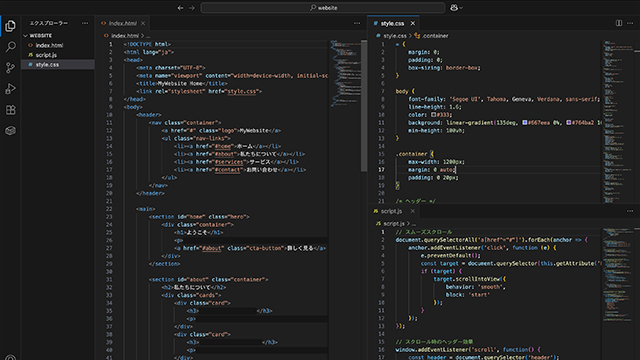Switch to the script.js tab
The width and height of the screenshot is (640, 360).
click(x=391, y=211)
